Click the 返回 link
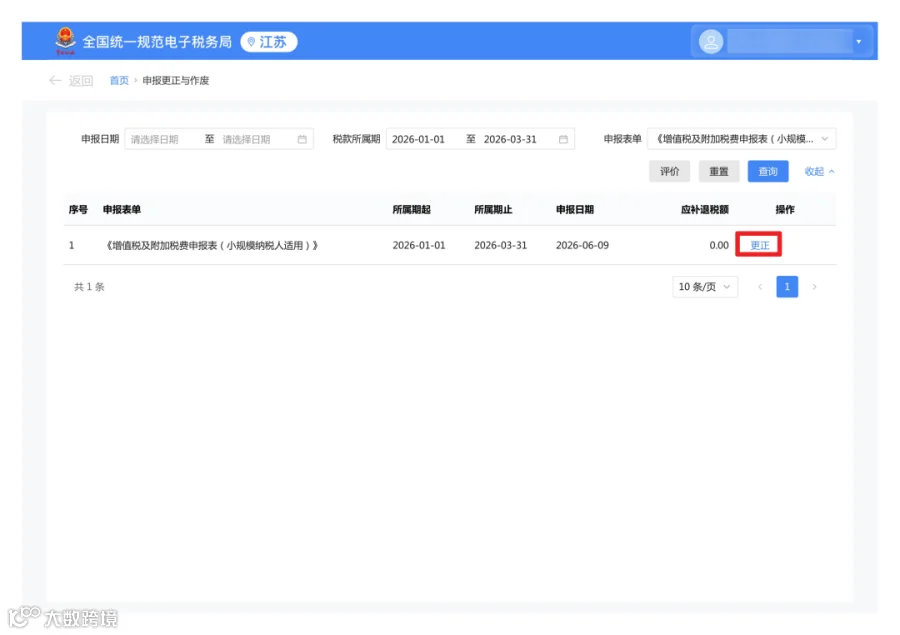 (81, 81)
